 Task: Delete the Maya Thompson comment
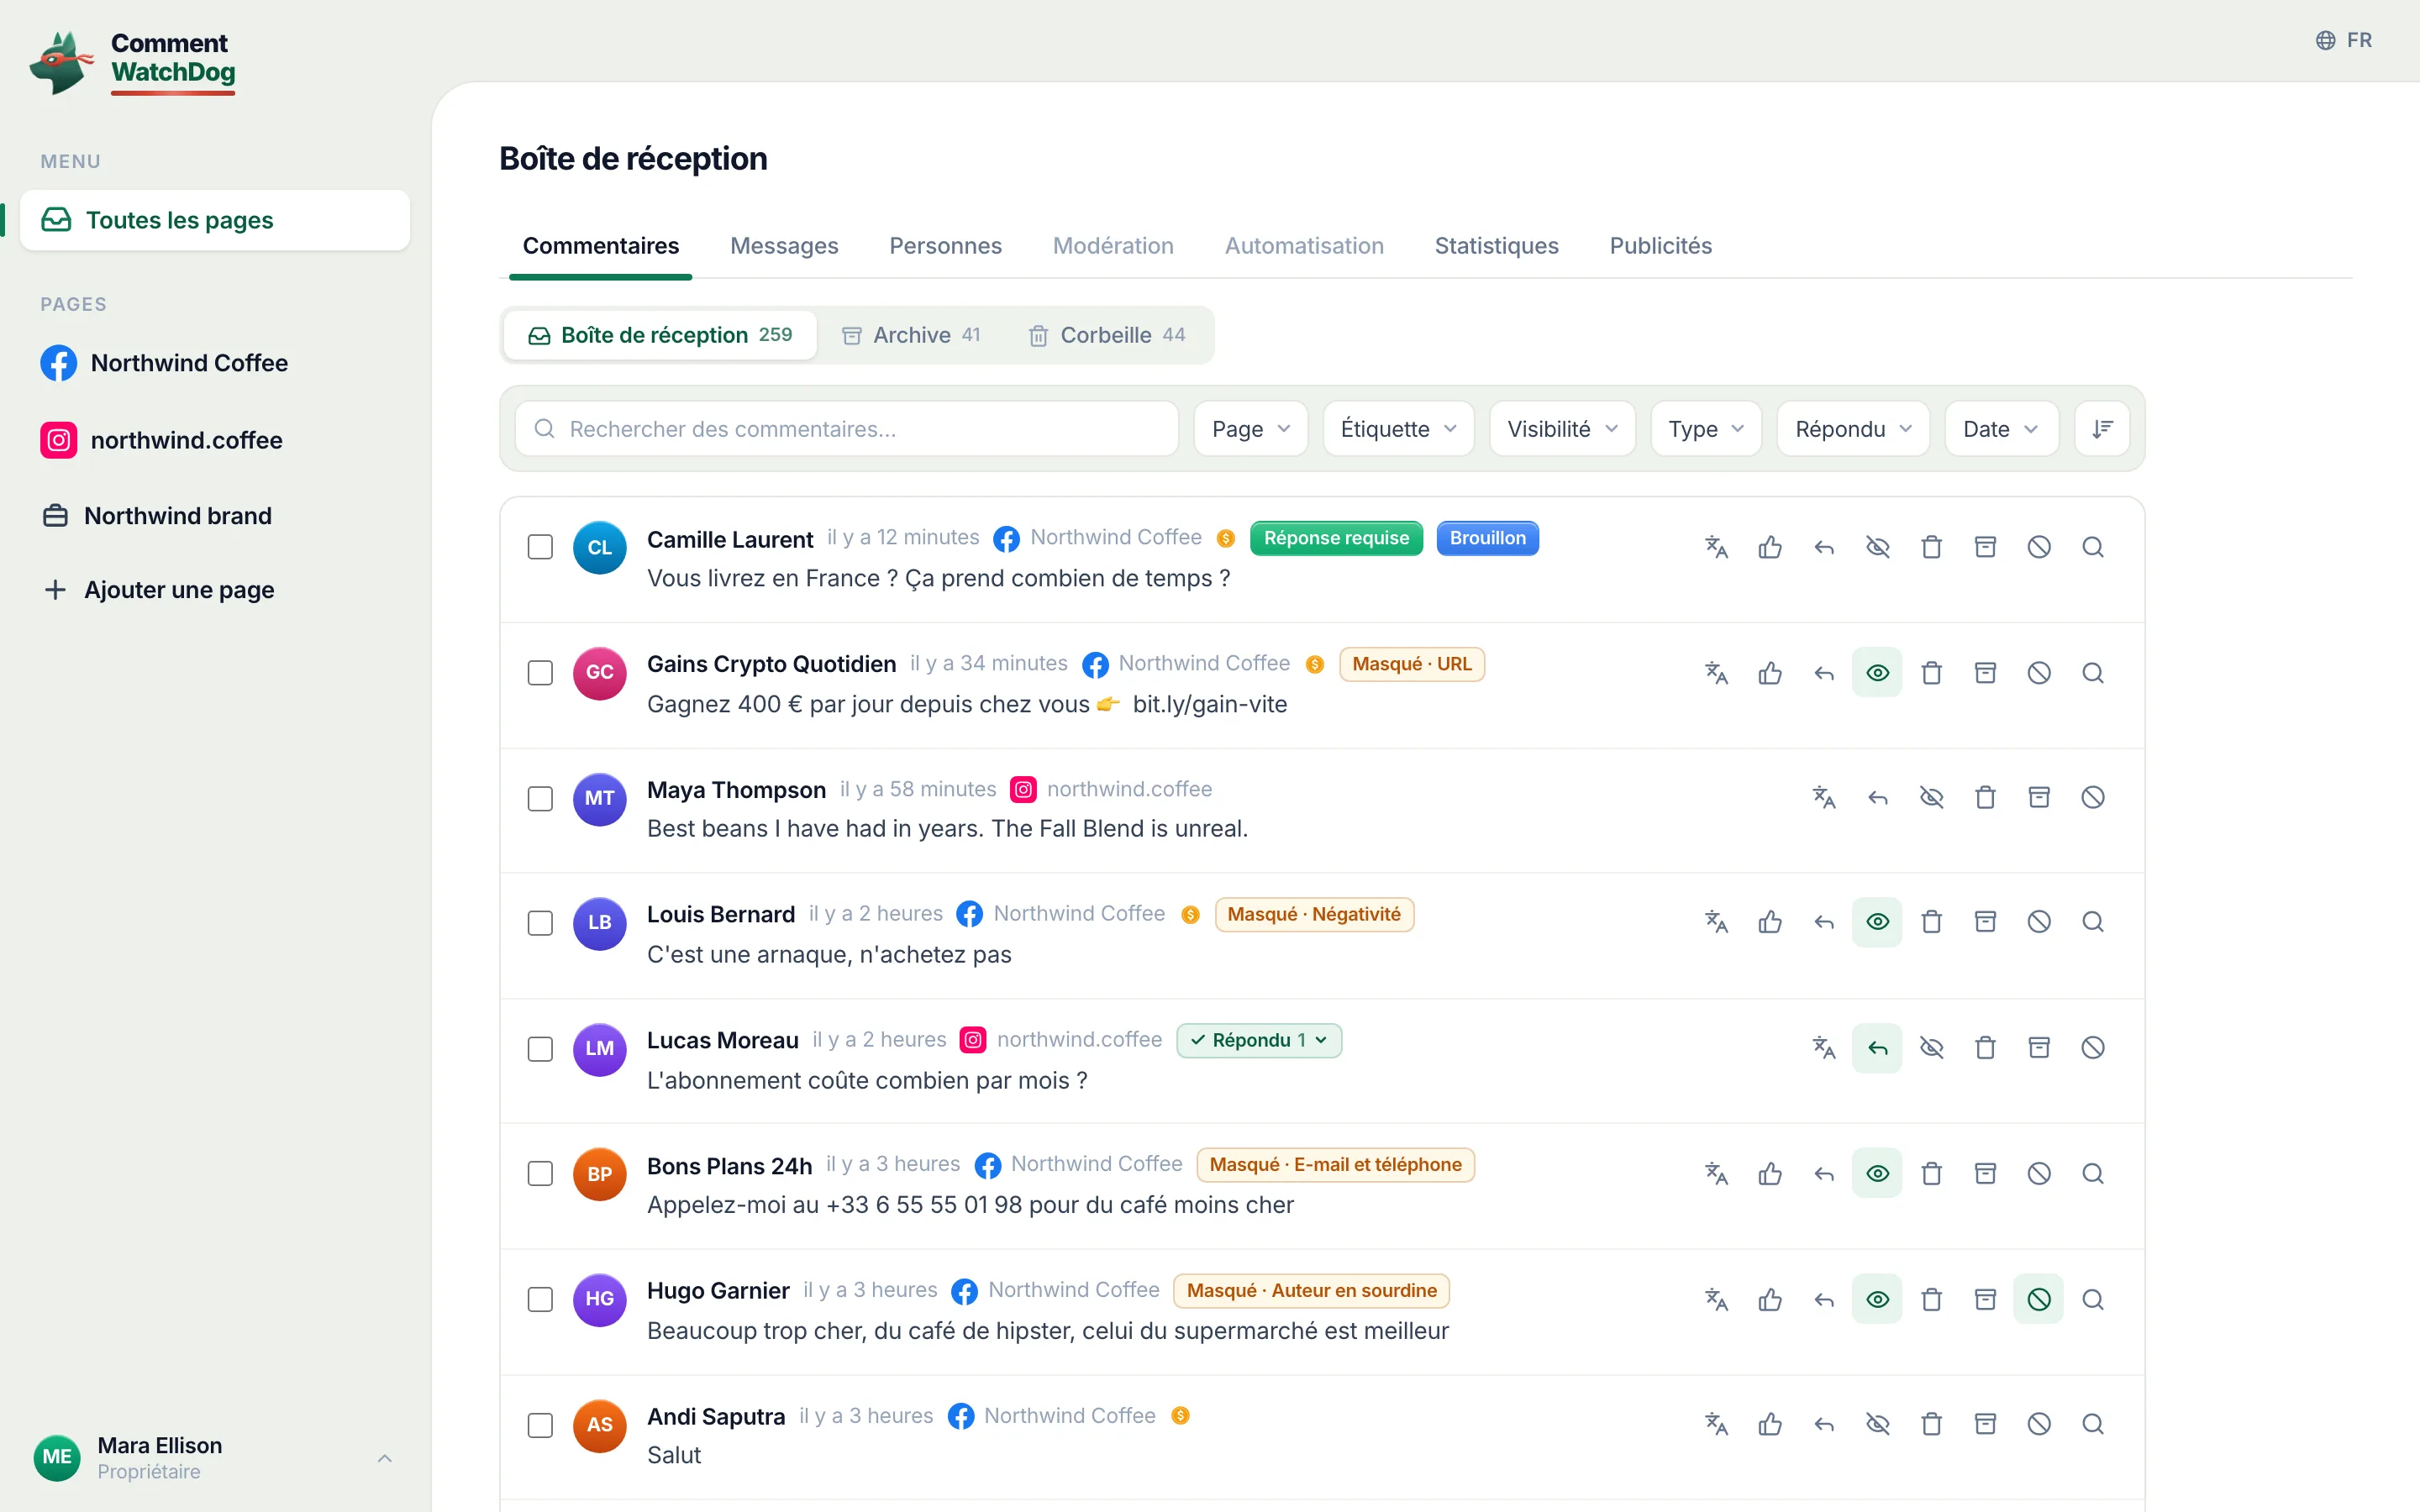tap(1985, 797)
